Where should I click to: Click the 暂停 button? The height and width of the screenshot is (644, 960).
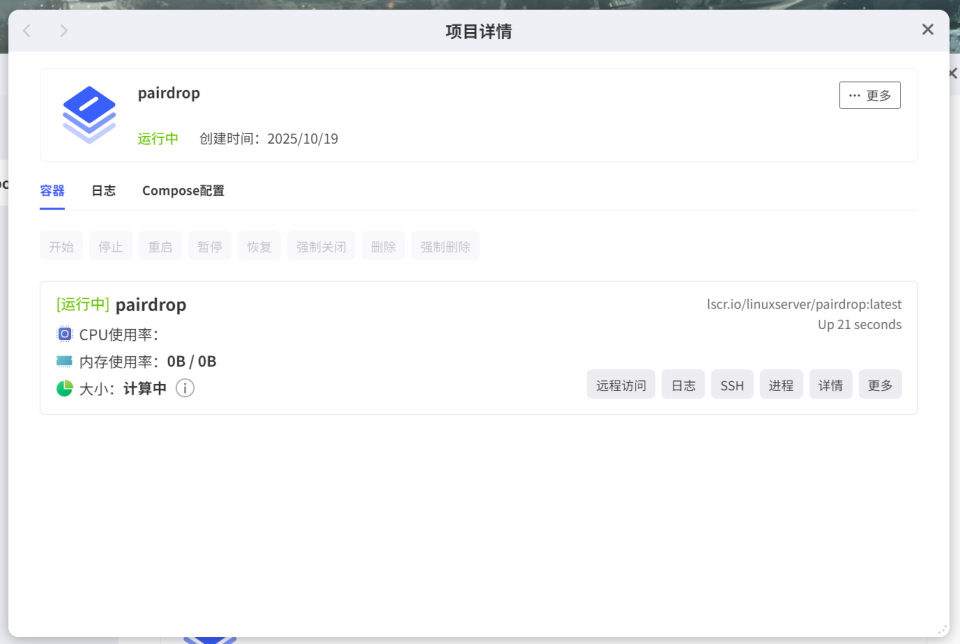pyautogui.click(x=209, y=246)
